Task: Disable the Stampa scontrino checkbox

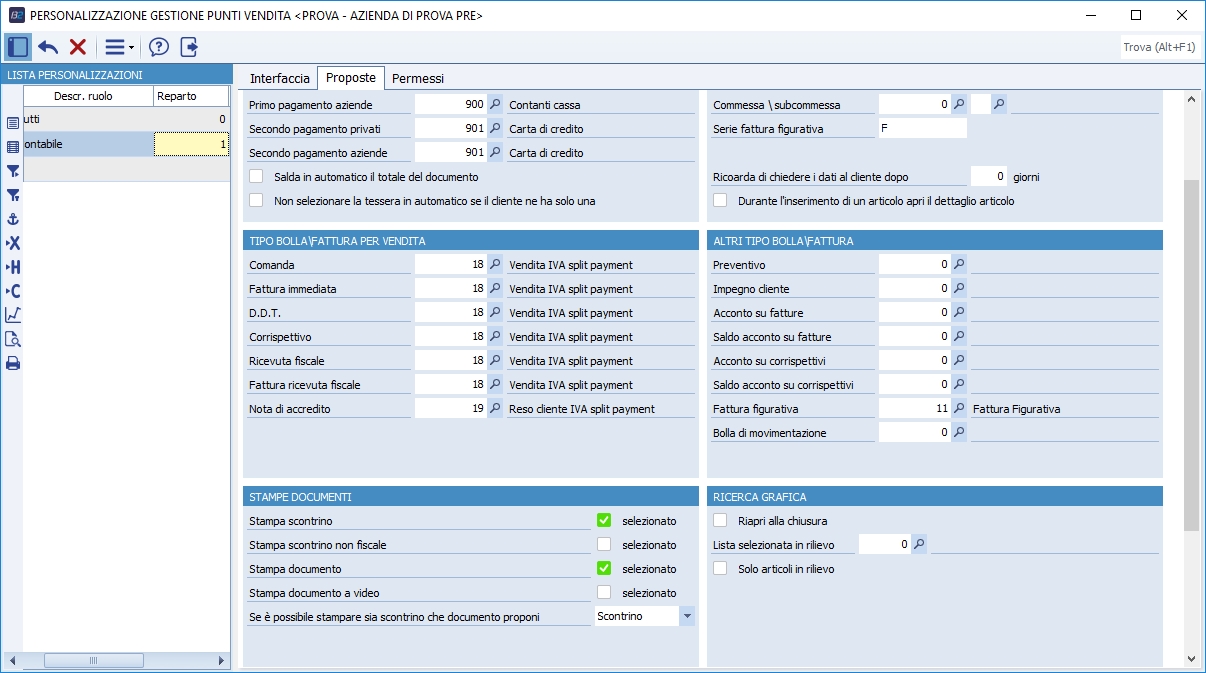Action: [604, 521]
